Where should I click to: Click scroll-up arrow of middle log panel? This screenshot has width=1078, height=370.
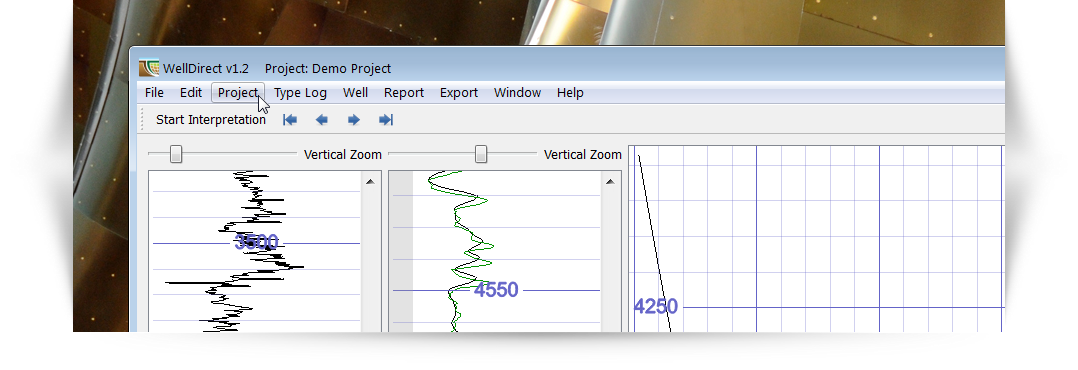point(610,182)
